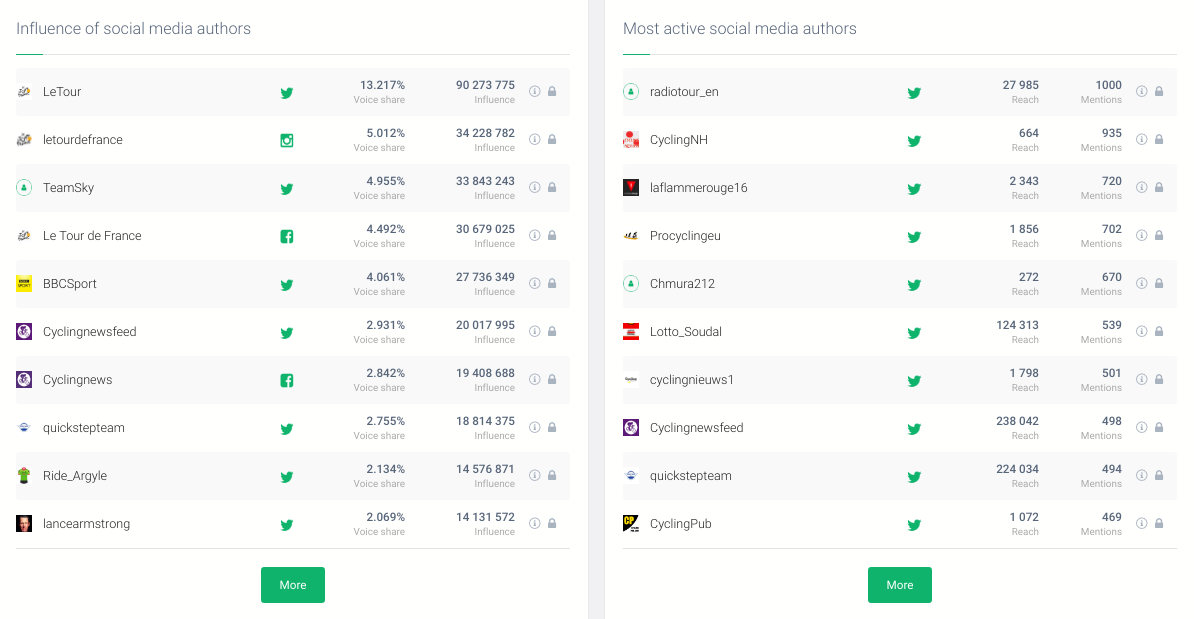Screen dimensions: 1194x619
Task: Click the info icon for radiotour_en
Action: 1142,92
